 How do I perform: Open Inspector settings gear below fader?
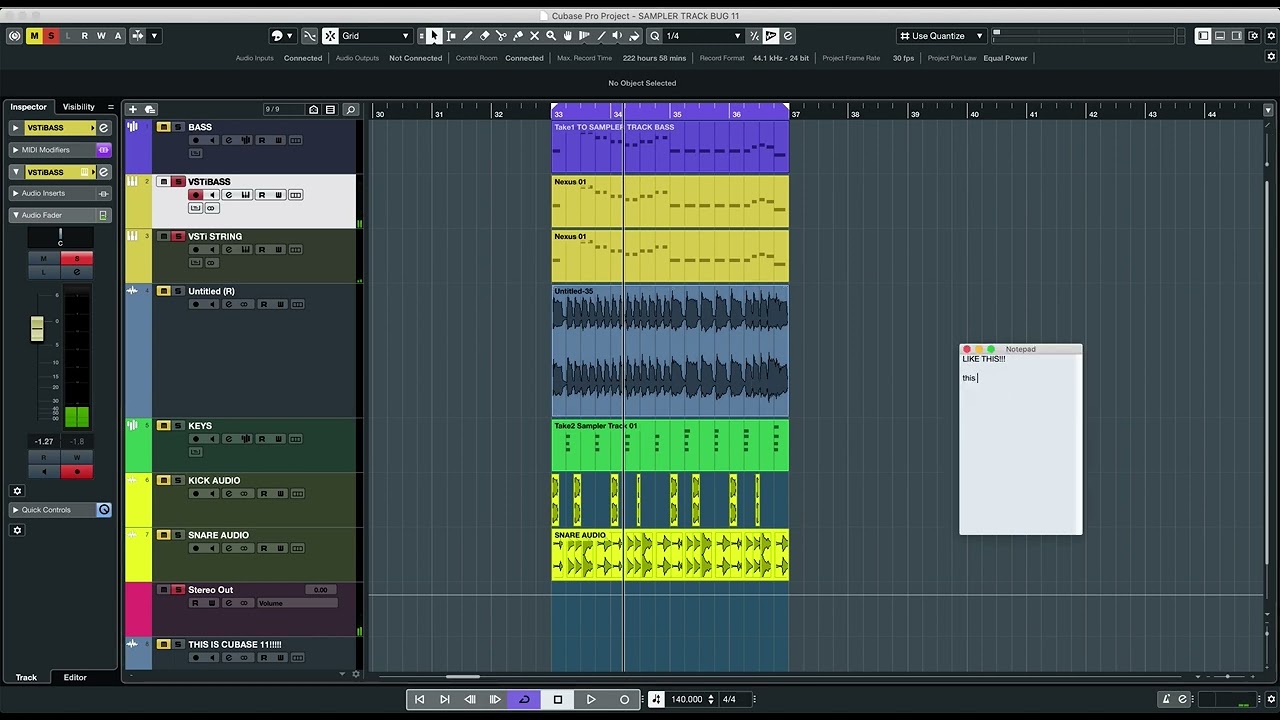(17, 491)
